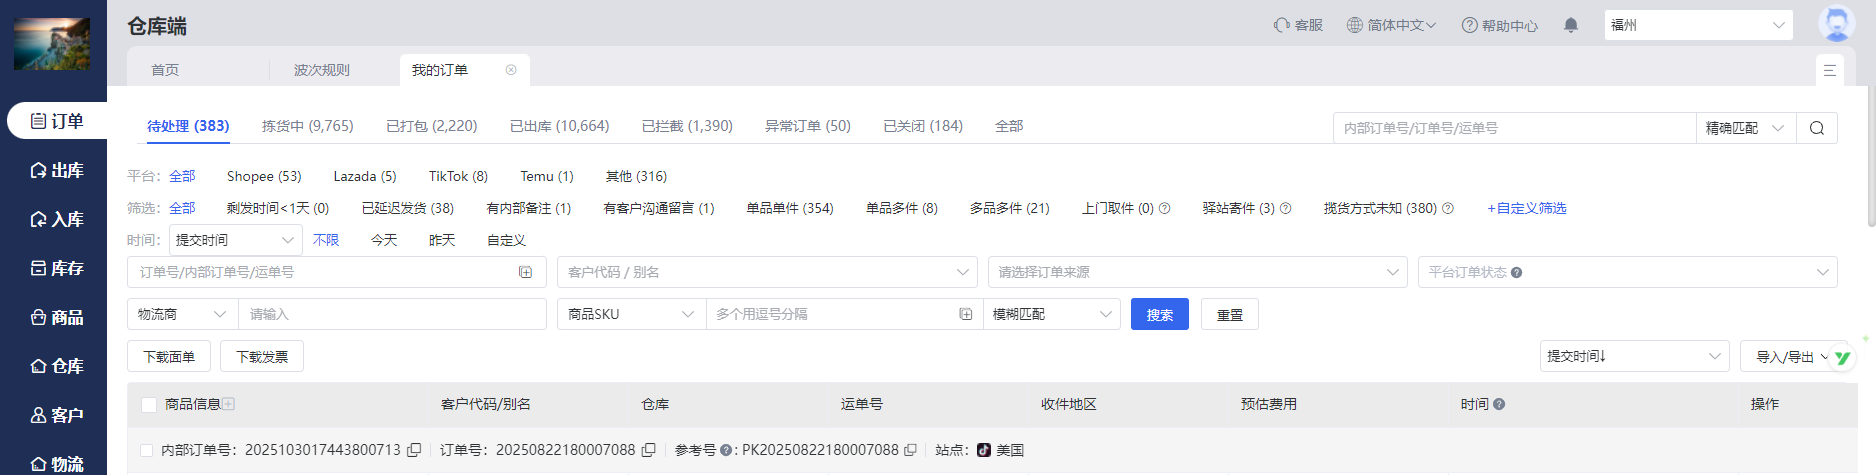Click 驿站寄件 help question icon
Image resolution: width=1876 pixels, height=475 pixels.
pos(1286,208)
